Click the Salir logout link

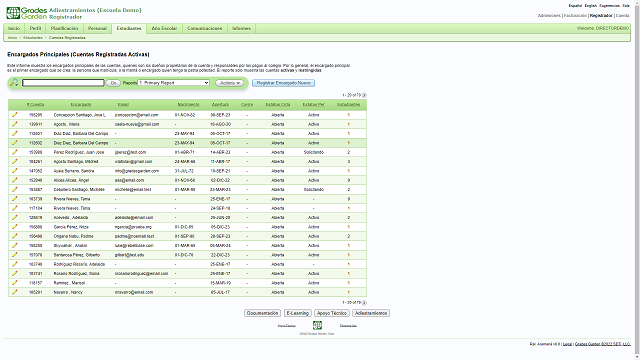point(626,6)
